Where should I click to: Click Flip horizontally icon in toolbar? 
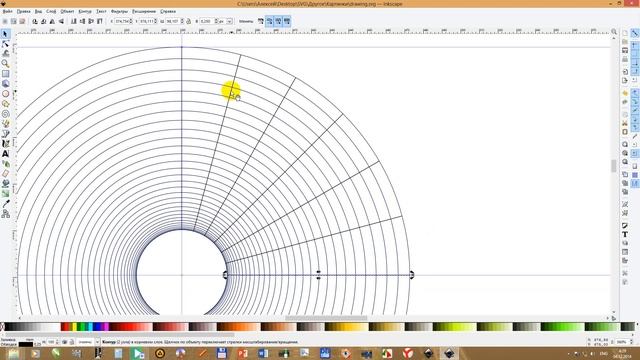tap(52, 21)
